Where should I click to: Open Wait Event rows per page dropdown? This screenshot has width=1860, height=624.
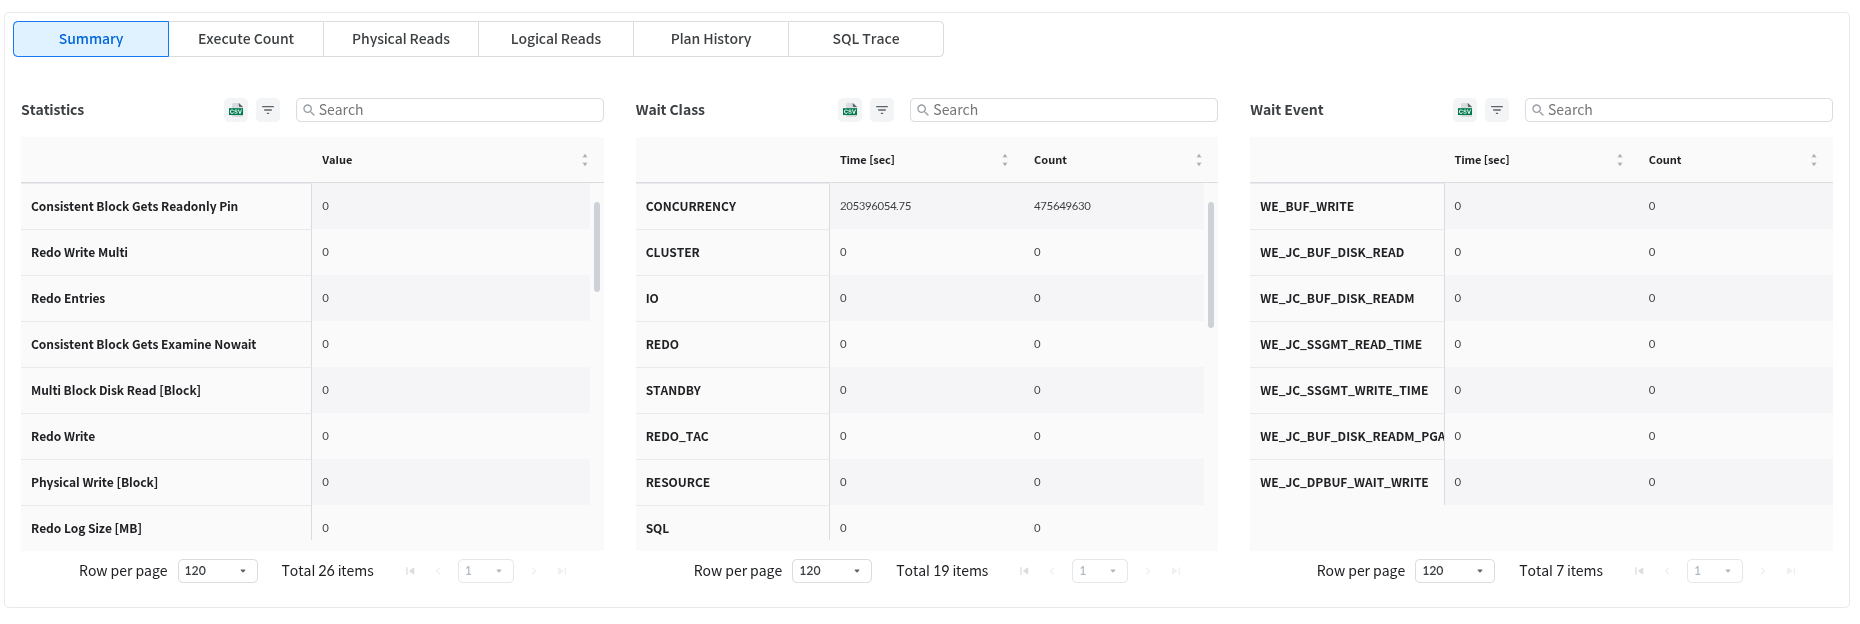point(1455,571)
